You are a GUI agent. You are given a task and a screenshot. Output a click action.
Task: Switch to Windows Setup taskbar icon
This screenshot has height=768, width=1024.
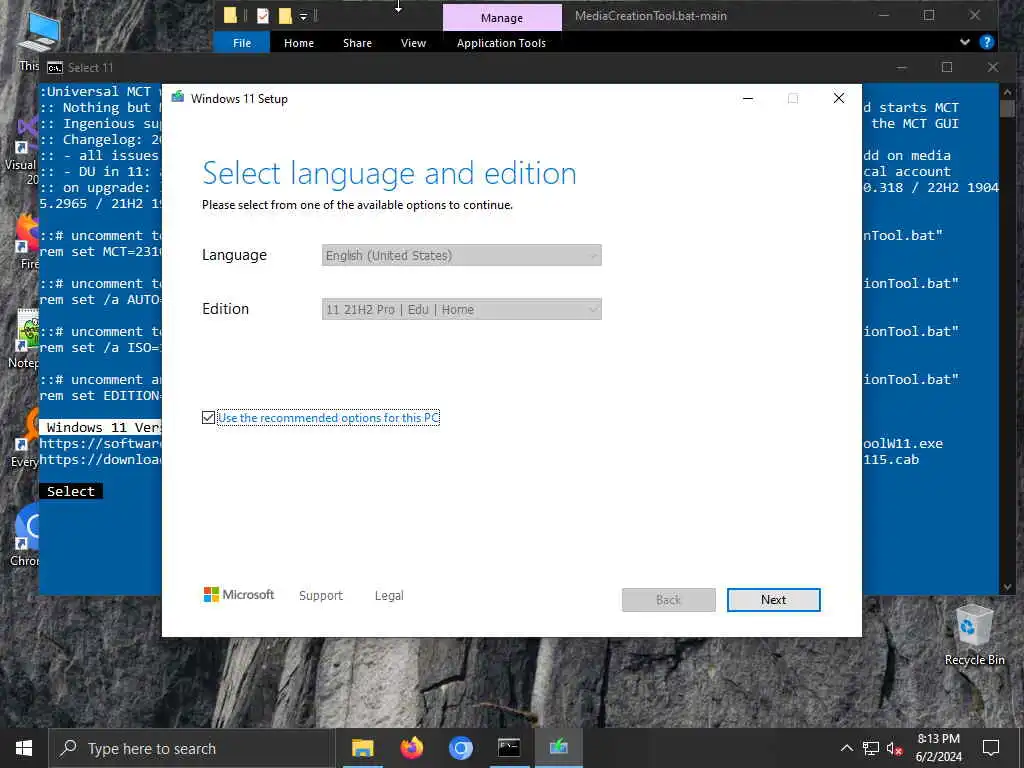(558, 748)
